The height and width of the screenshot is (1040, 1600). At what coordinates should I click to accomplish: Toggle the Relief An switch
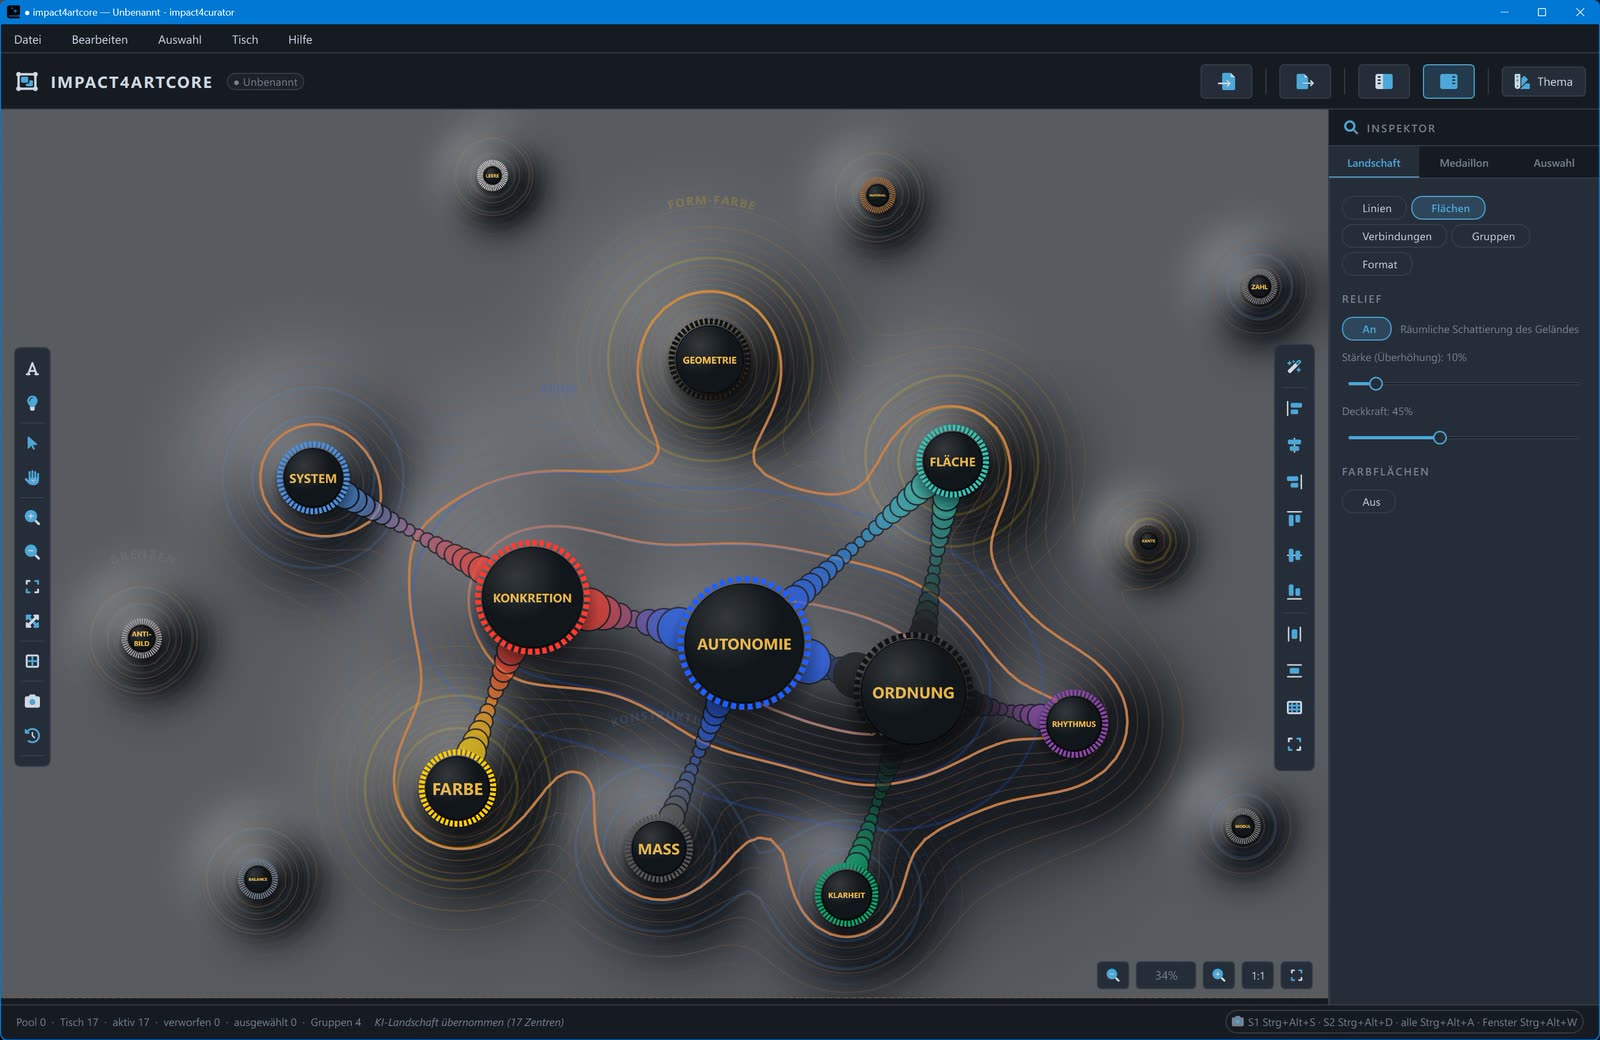(1368, 329)
